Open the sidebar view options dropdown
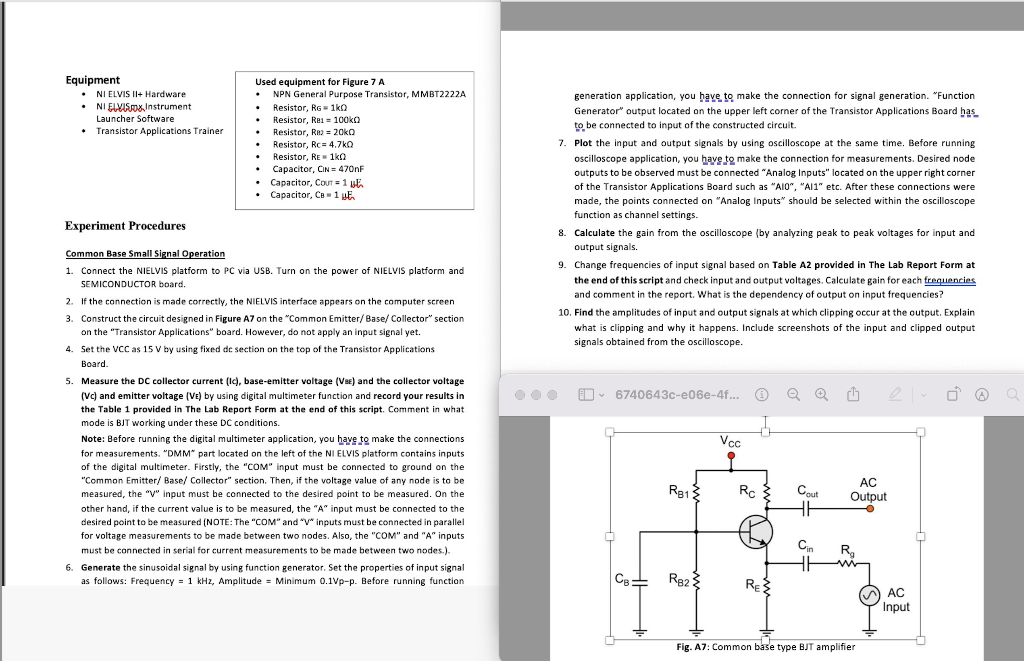 tap(600, 395)
